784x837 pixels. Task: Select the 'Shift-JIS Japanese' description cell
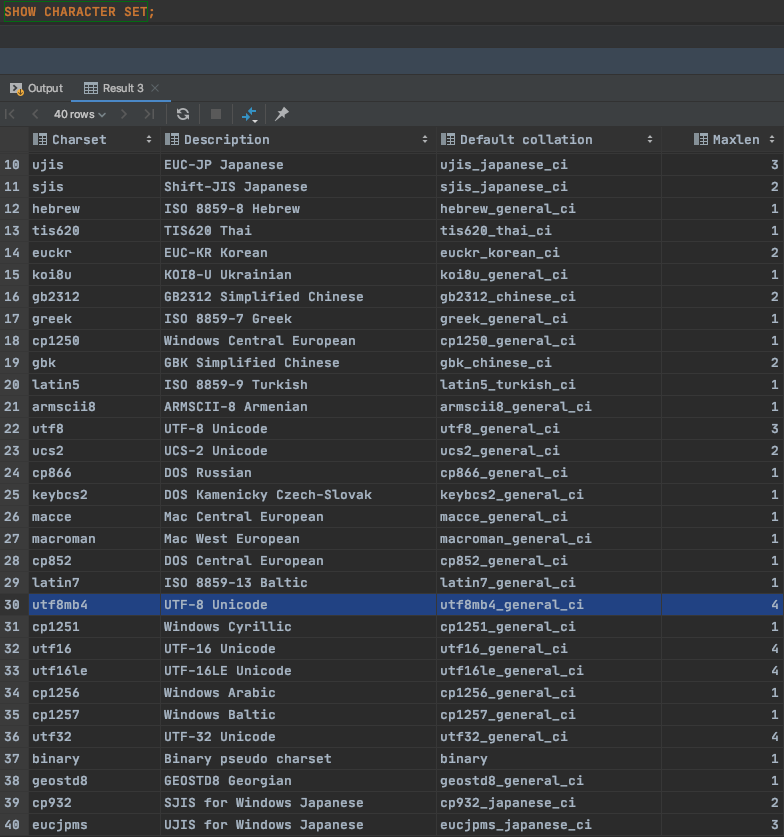point(298,187)
